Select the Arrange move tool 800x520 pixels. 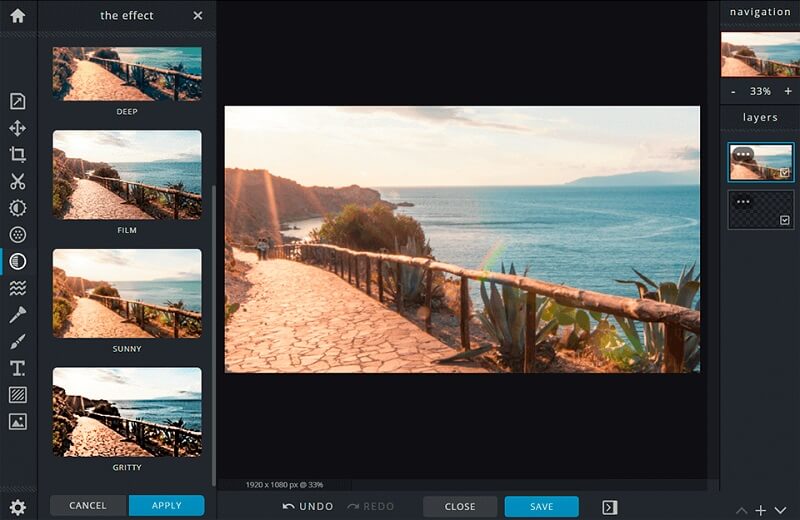tap(17, 128)
